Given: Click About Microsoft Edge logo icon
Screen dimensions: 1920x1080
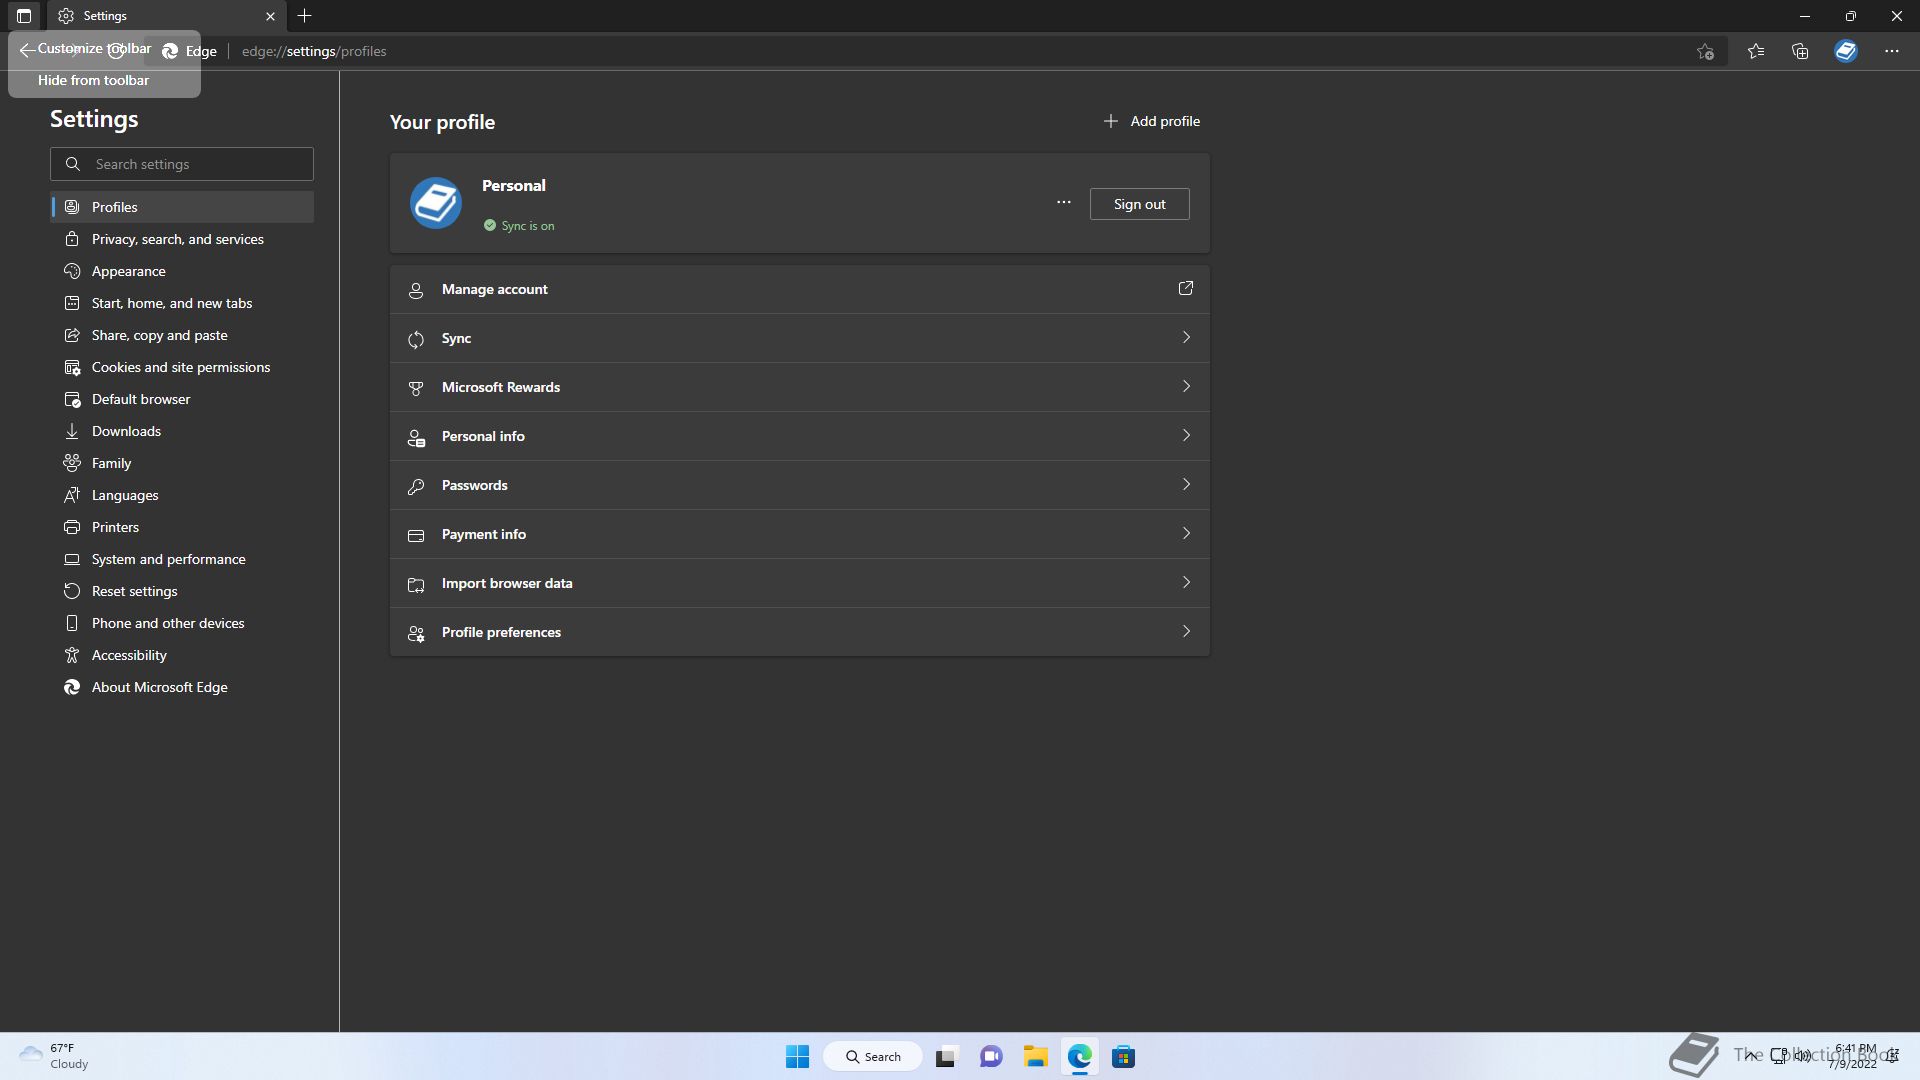Looking at the screenshot, I should point(72,687).
